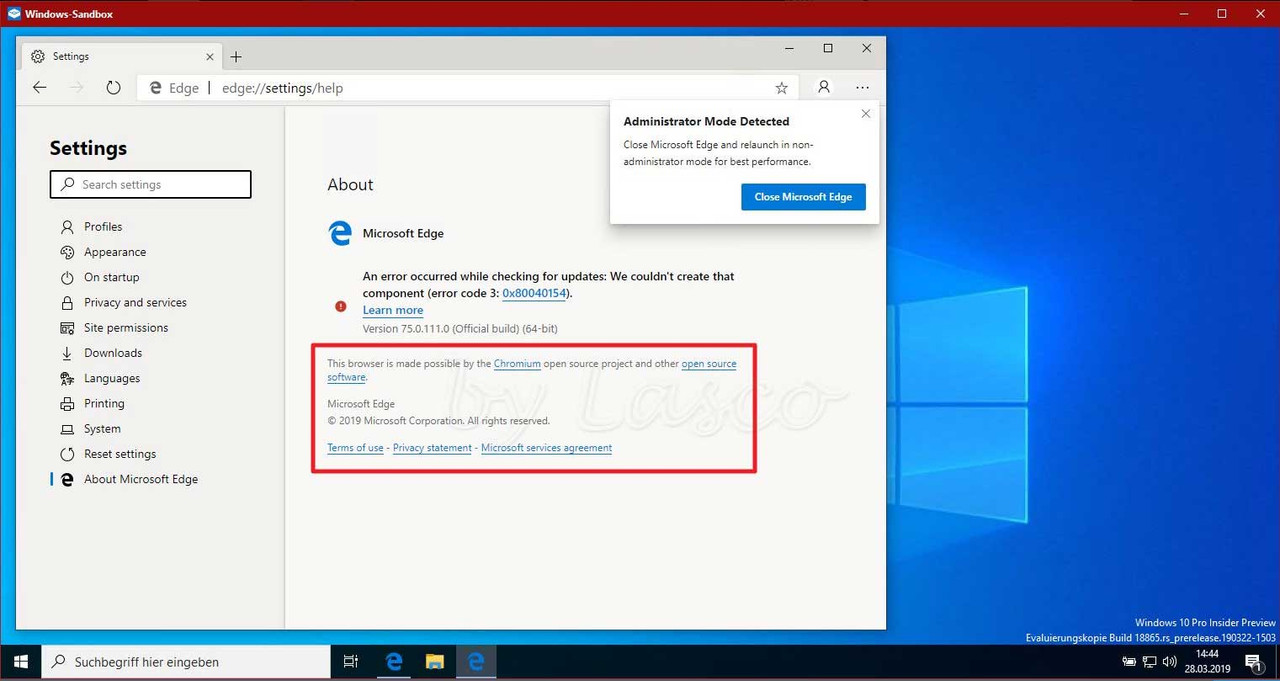1280x681 pixels.
Task: Focus the Search settings box
Action: 150,184
